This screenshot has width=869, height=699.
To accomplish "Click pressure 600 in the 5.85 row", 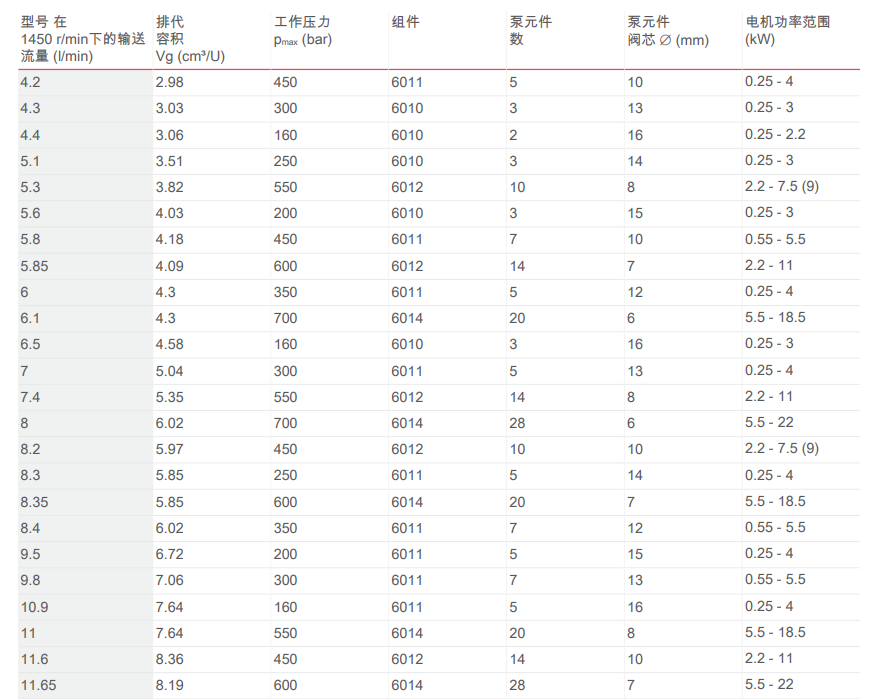I will pos(285,267).
